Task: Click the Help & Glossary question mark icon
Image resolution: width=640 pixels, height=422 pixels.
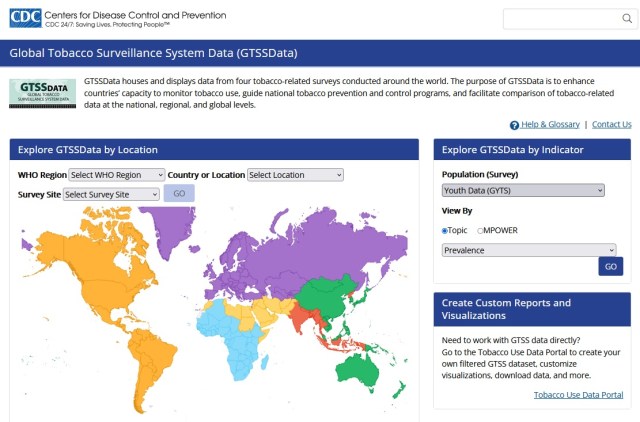Action: (x=514, y=125)
